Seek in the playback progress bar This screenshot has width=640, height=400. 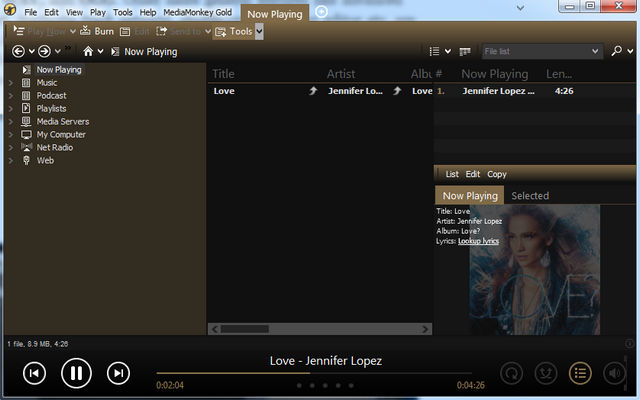[x=314, y=373]
